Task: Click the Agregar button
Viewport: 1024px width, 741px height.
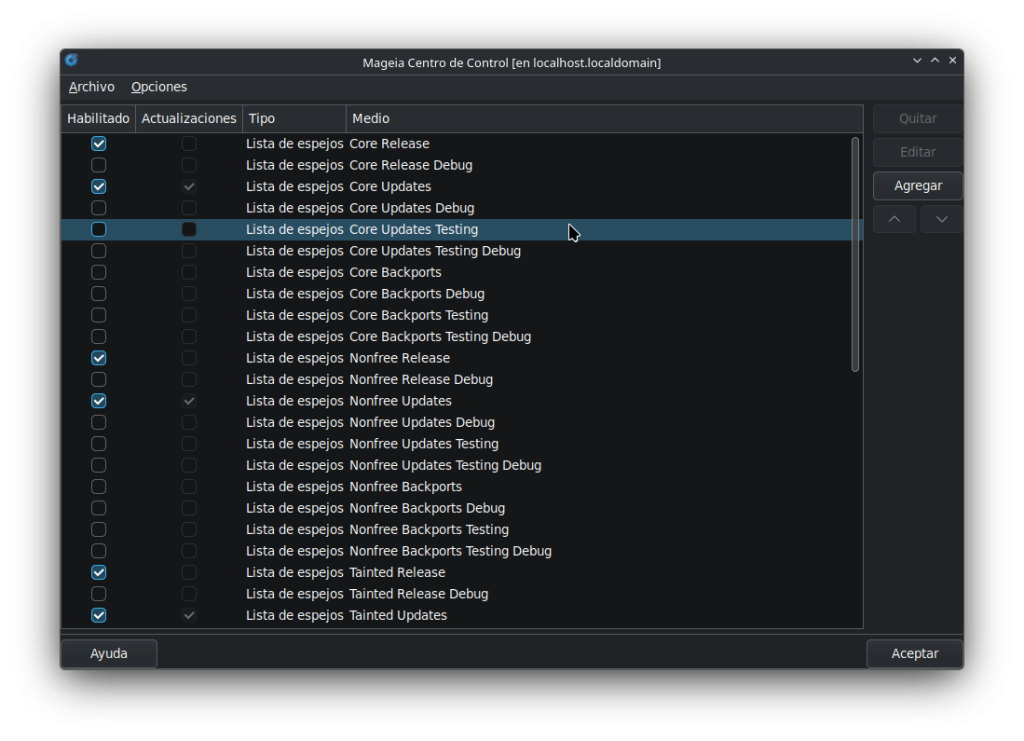Action: click(x=918, y=185)
